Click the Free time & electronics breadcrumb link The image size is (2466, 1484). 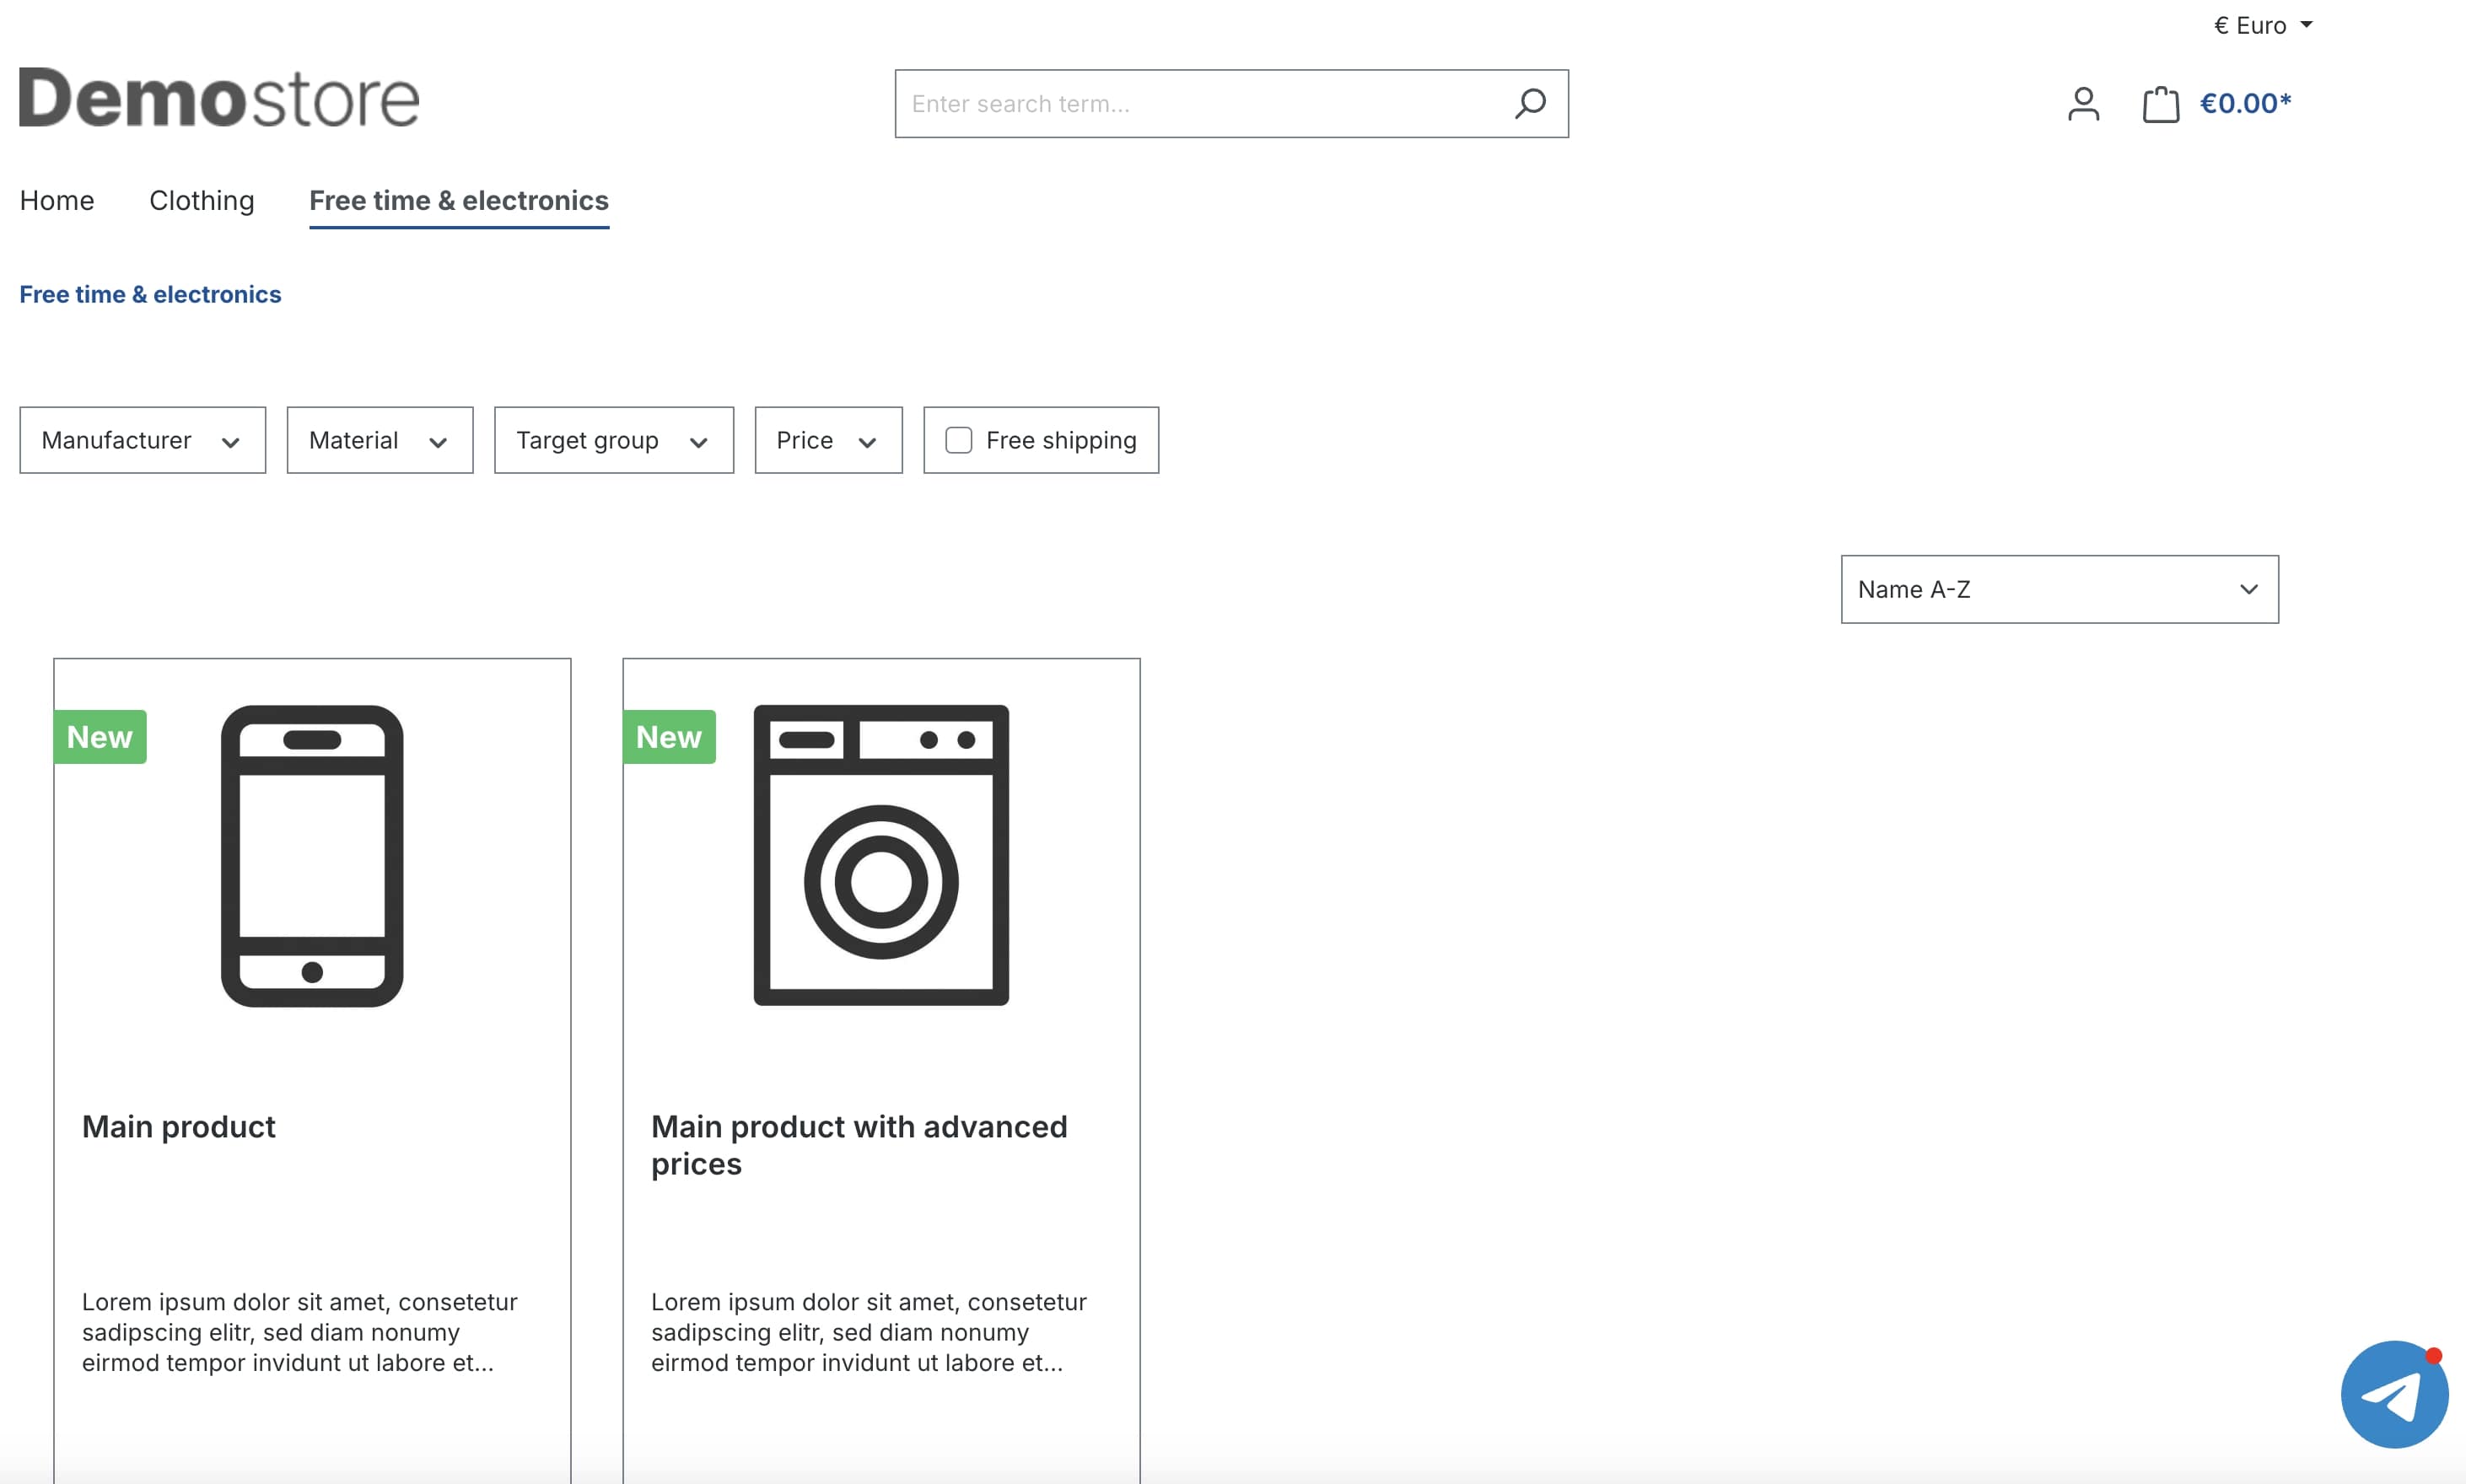(150, 294)
